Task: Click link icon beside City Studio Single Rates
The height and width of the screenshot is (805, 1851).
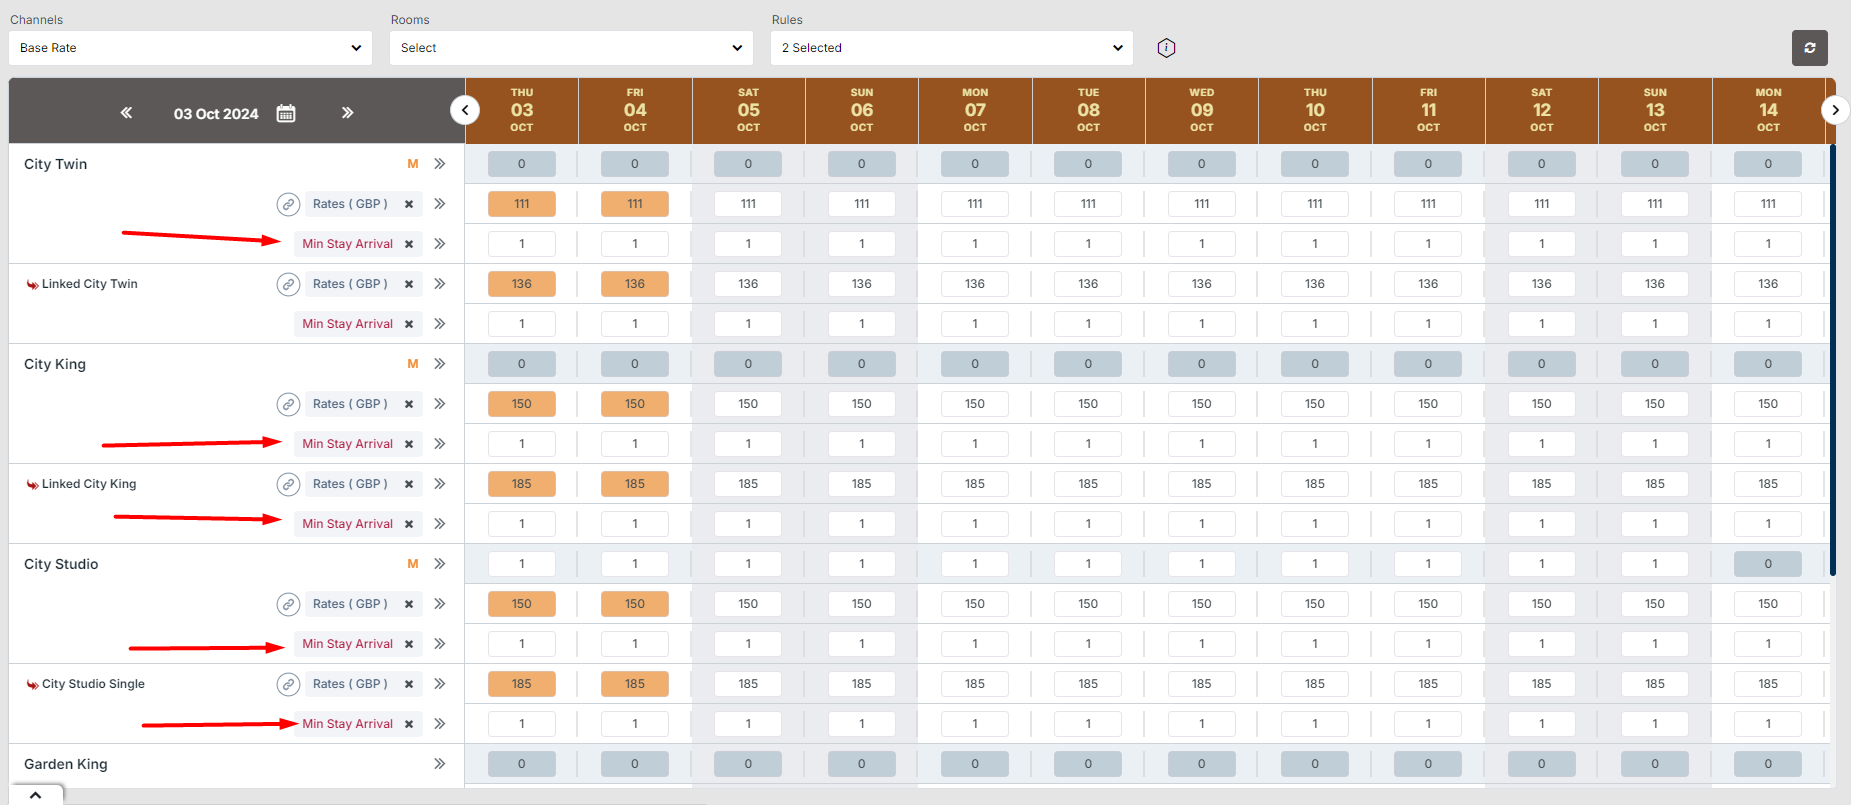Action: pyautogui.click(x=288, y=684)
